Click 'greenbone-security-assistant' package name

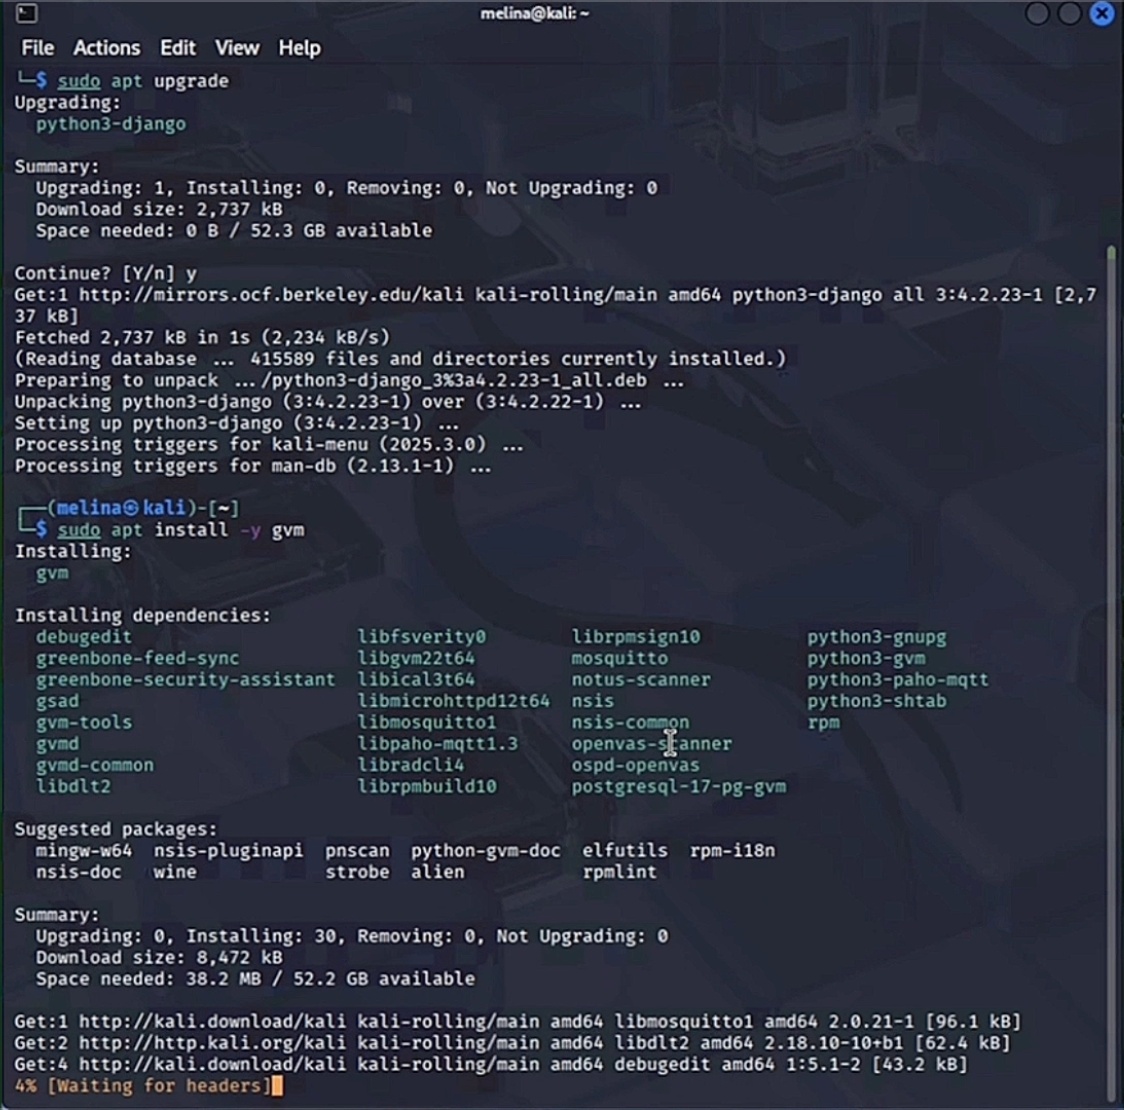(x=186, y=680)
